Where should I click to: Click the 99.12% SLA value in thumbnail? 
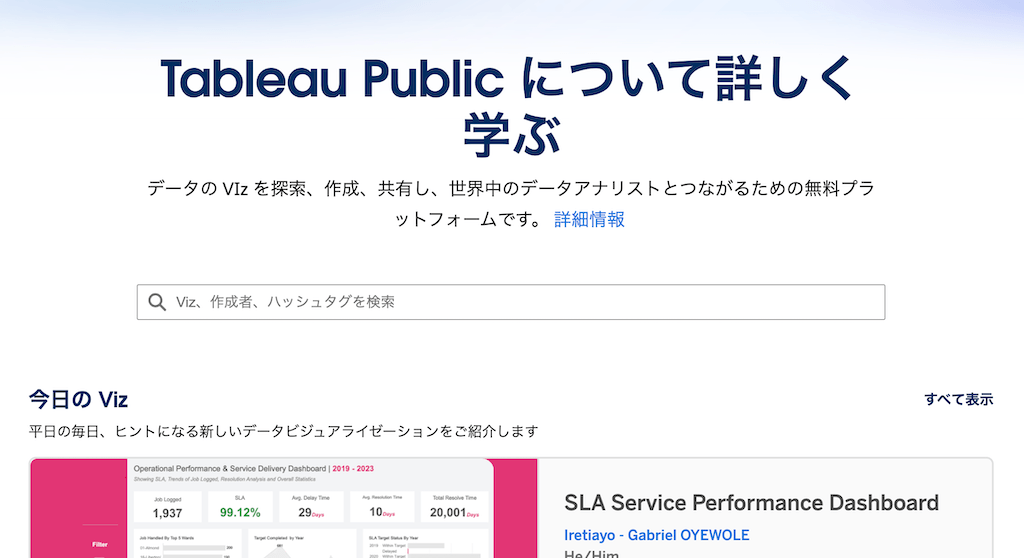tap(240, 513)
